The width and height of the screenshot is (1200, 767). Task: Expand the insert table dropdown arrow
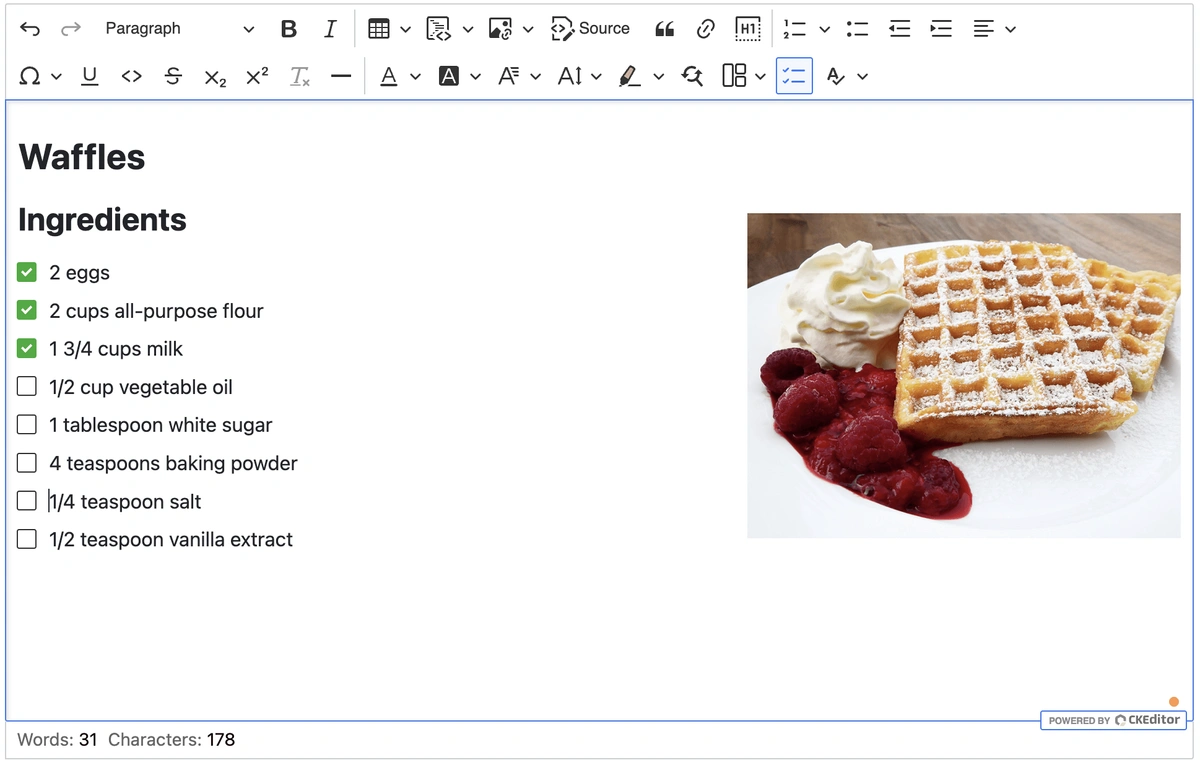(x=405, y=29)
